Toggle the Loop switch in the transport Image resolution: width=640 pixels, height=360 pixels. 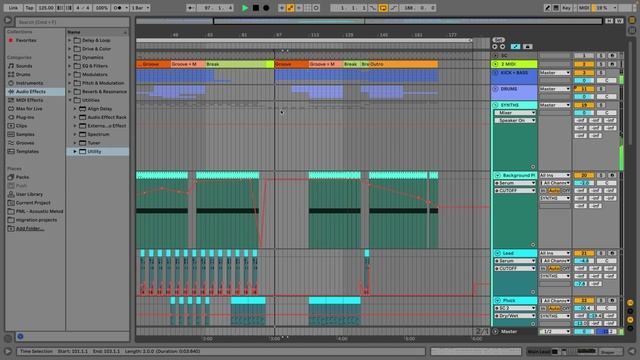(x=383, y=8)
